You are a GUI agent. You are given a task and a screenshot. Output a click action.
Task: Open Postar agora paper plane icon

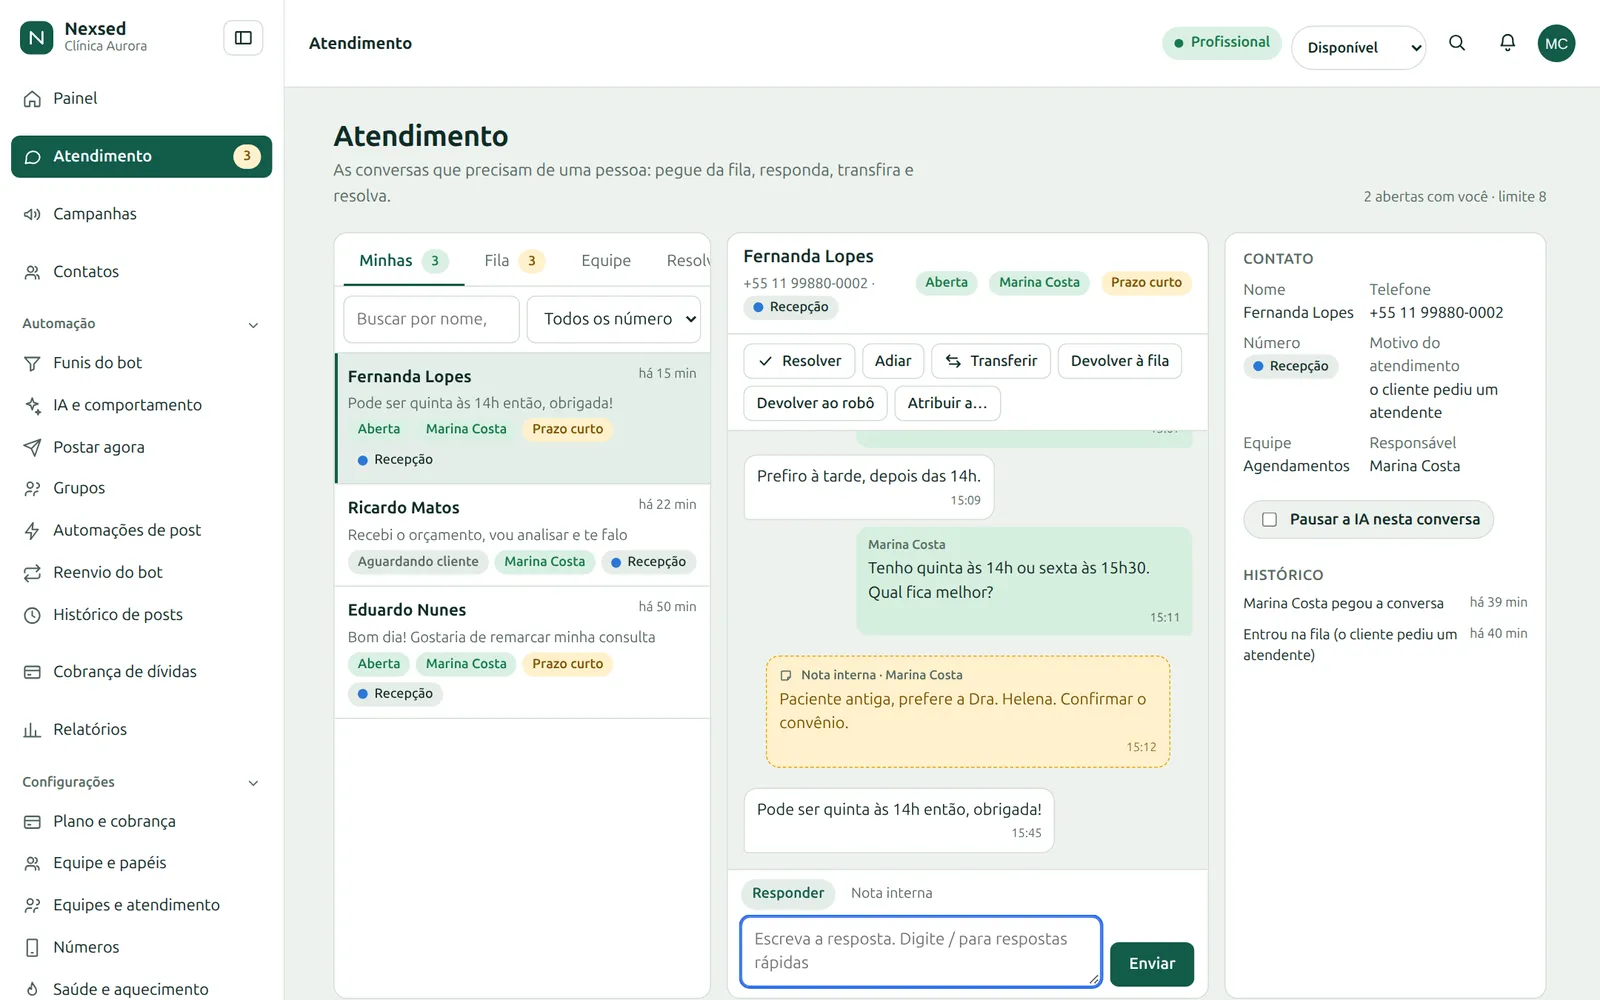click(x=32, y=447)
